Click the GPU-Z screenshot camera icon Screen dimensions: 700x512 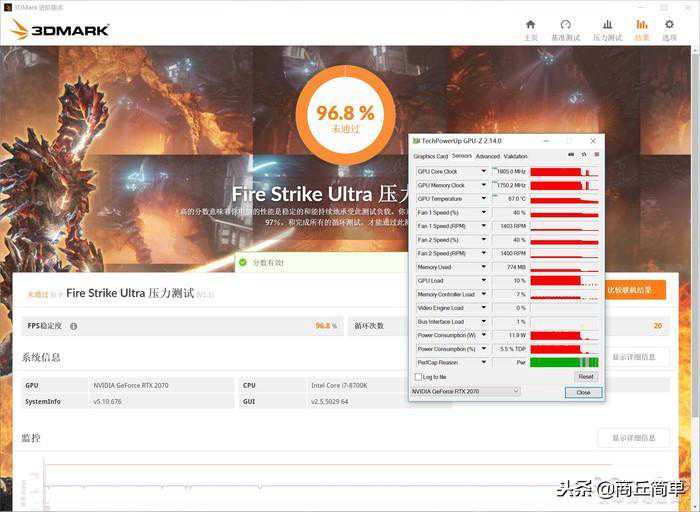coord(571,155)
